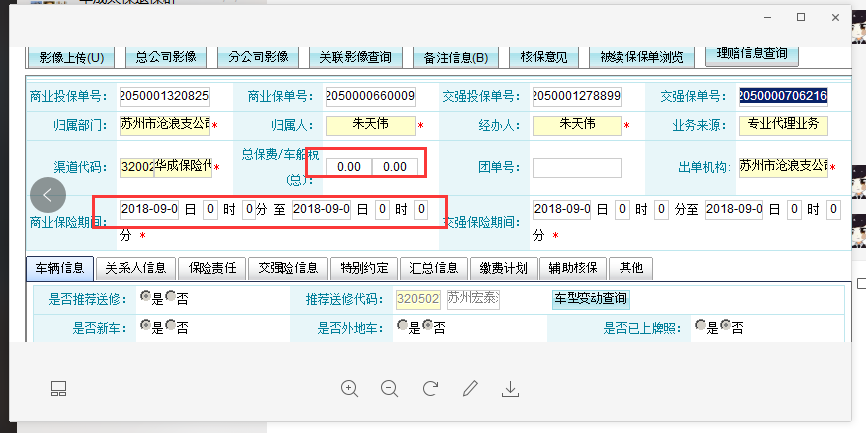Click the first 0.00 总保费 field
Viewport: 866px width, 433px height.
tap(348, 167)
